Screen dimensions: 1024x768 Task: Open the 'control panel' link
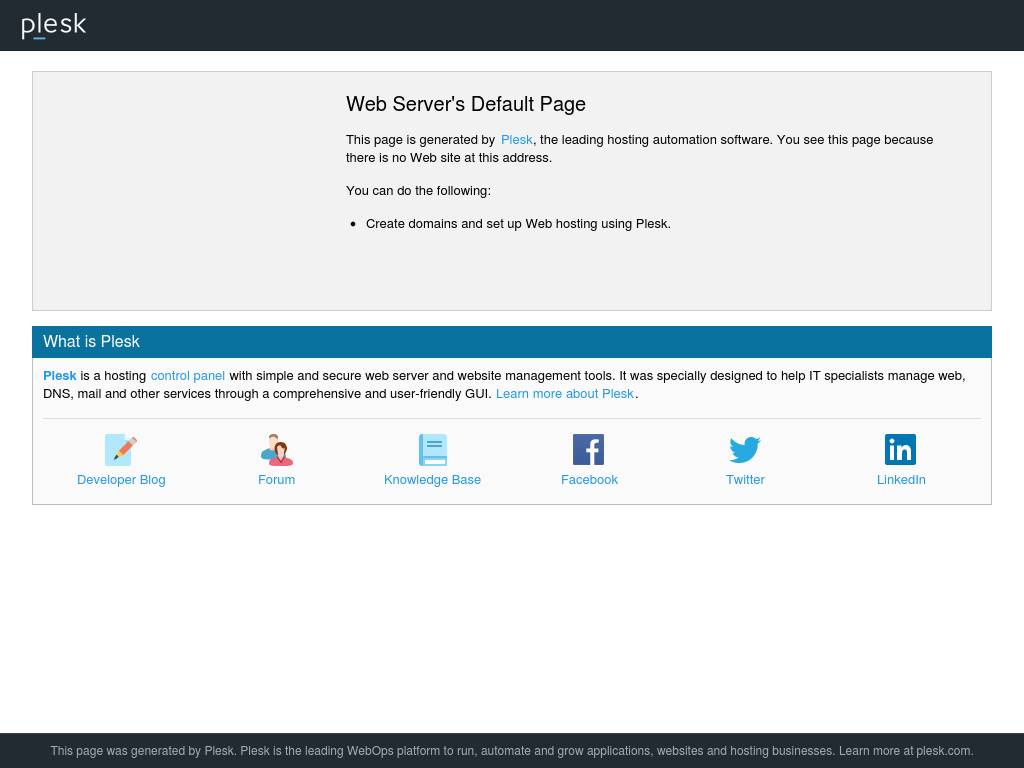pos(188,376)
